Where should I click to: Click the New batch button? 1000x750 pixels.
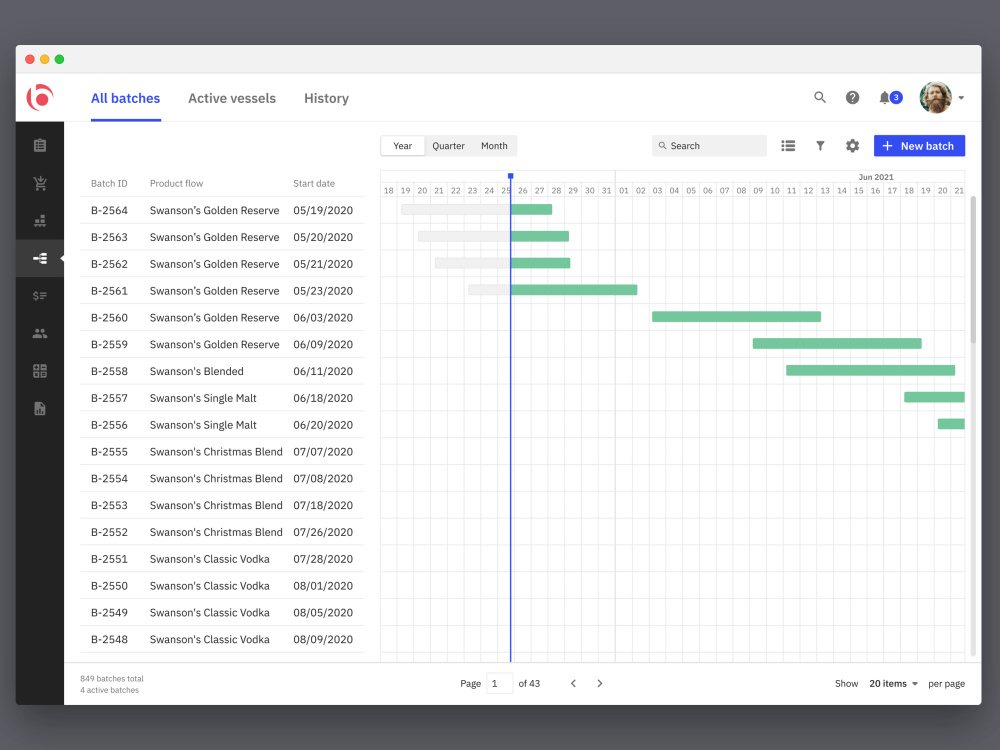click(x=918, y=146)
